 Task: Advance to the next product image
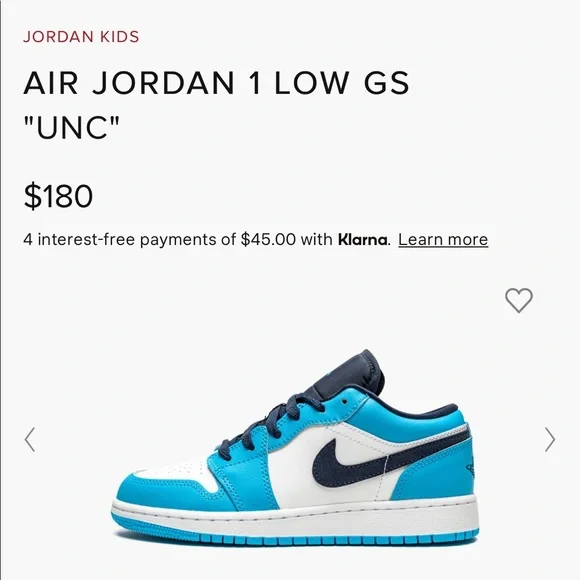pyautogui.click(x=550, y=439)
